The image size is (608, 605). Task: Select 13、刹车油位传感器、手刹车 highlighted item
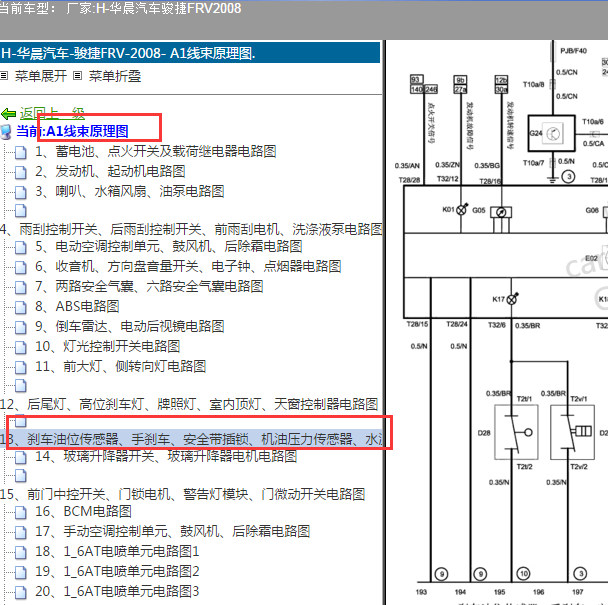point(191,439)
